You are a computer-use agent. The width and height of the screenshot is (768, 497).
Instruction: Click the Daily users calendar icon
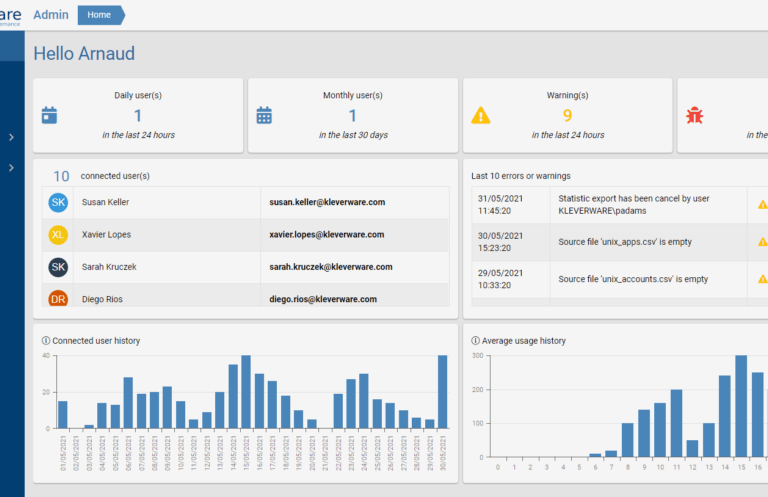[x=49, y=115]
